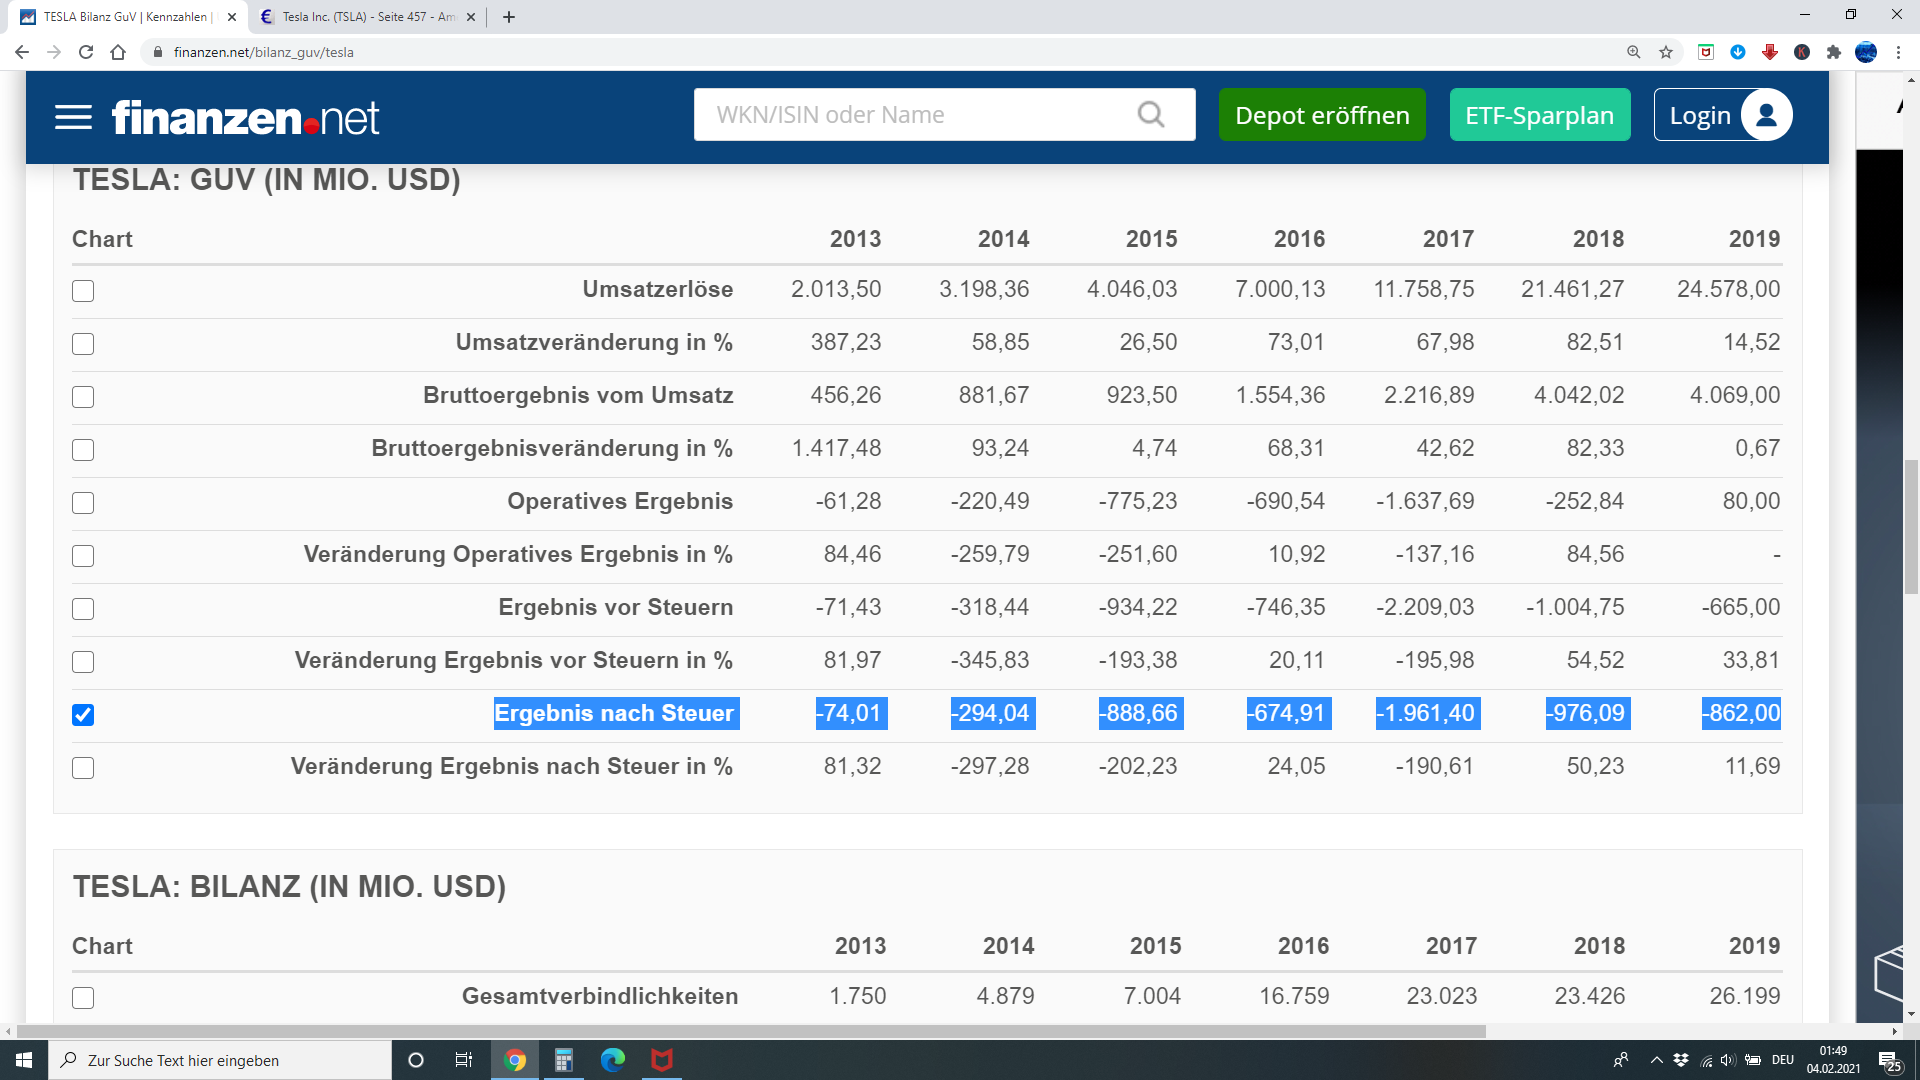Open the finanzen.net hamburger menu
Image resolution: width=1920 pixels, height=1080 pixels.
coord(73,117)
